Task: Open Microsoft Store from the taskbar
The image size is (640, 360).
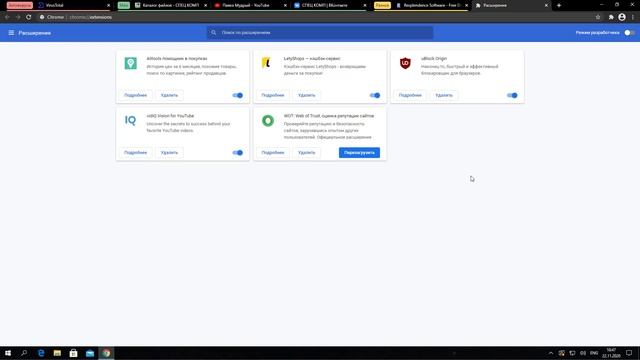Action: click(x=73, y=353)
